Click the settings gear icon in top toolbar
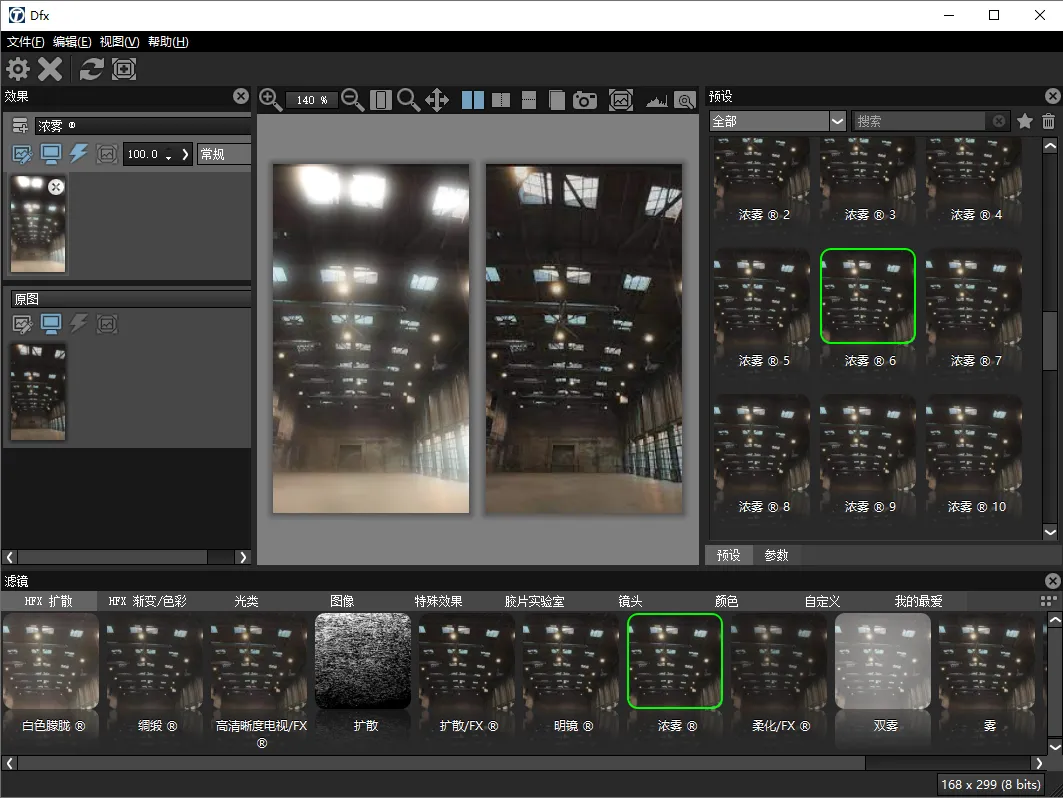The image size is (1063, 798). (18, 69)
